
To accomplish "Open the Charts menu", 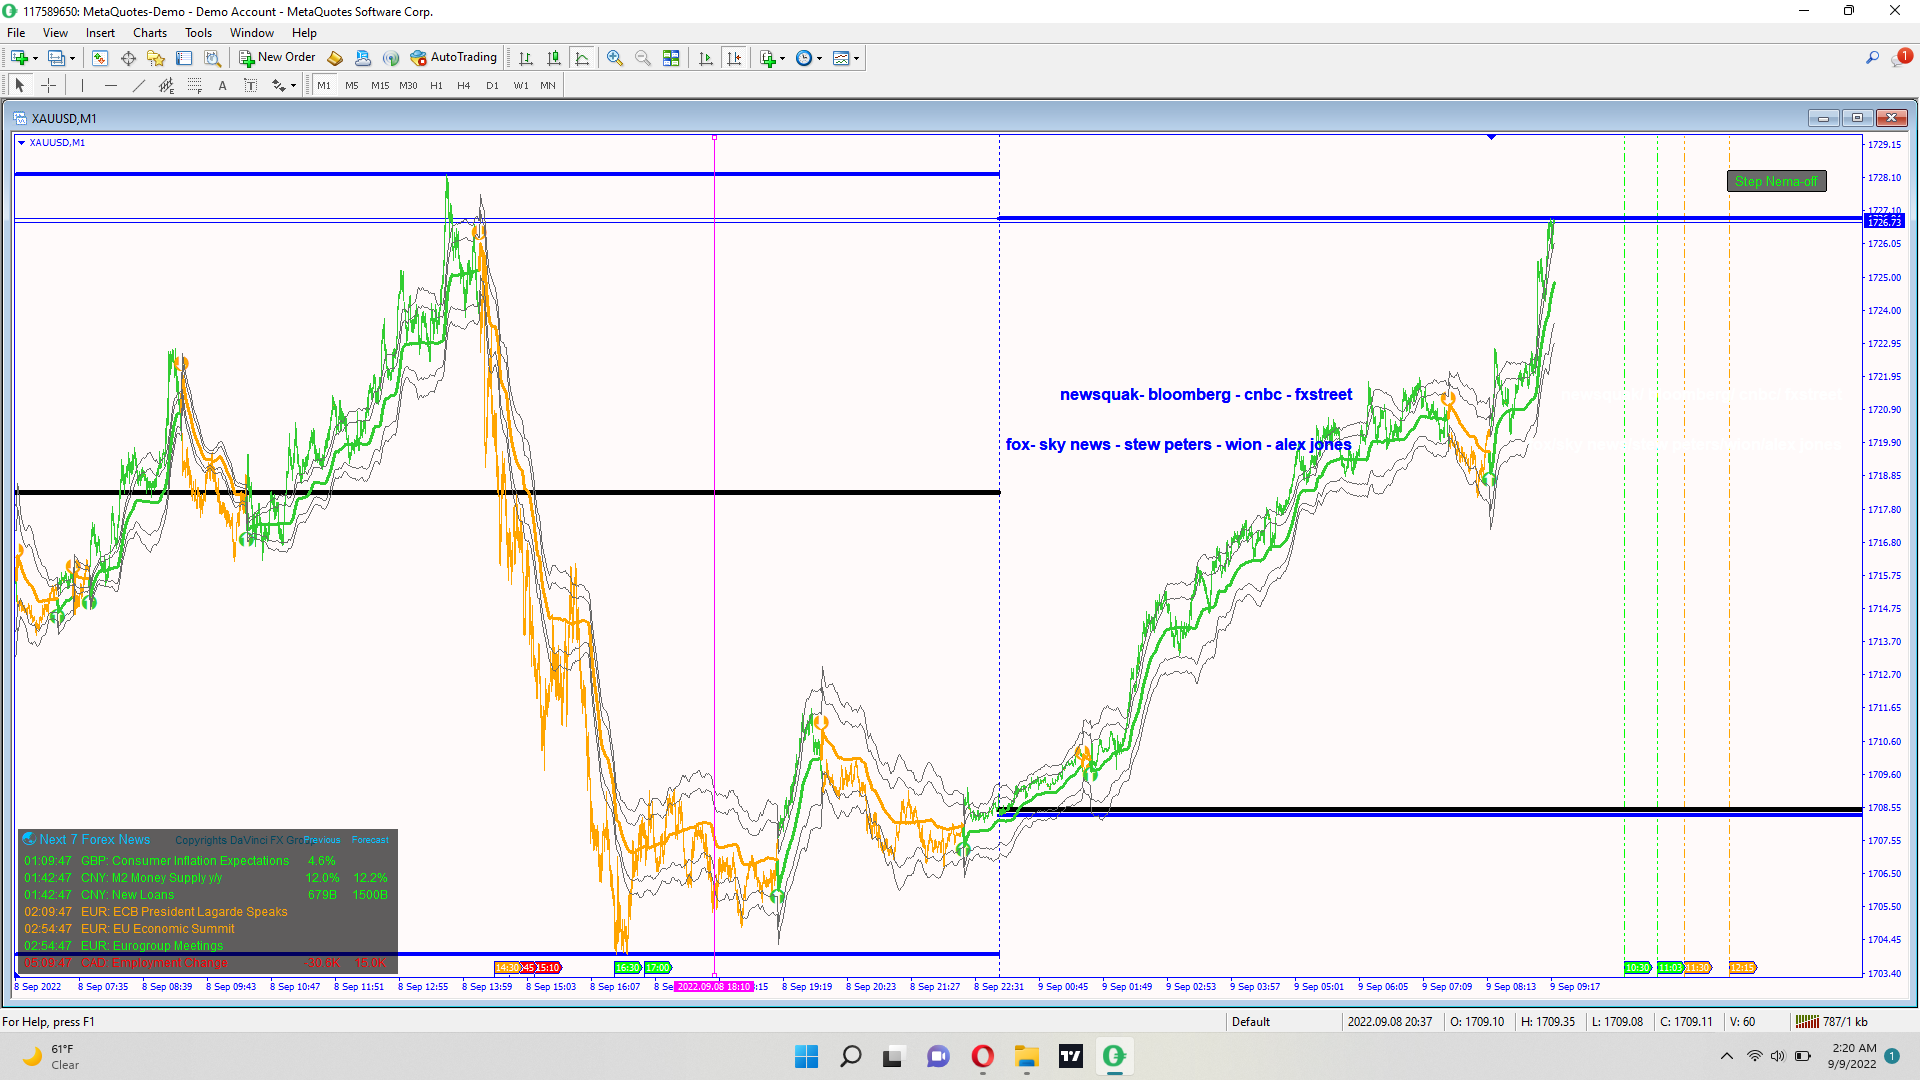I will (x=149, y=33).
